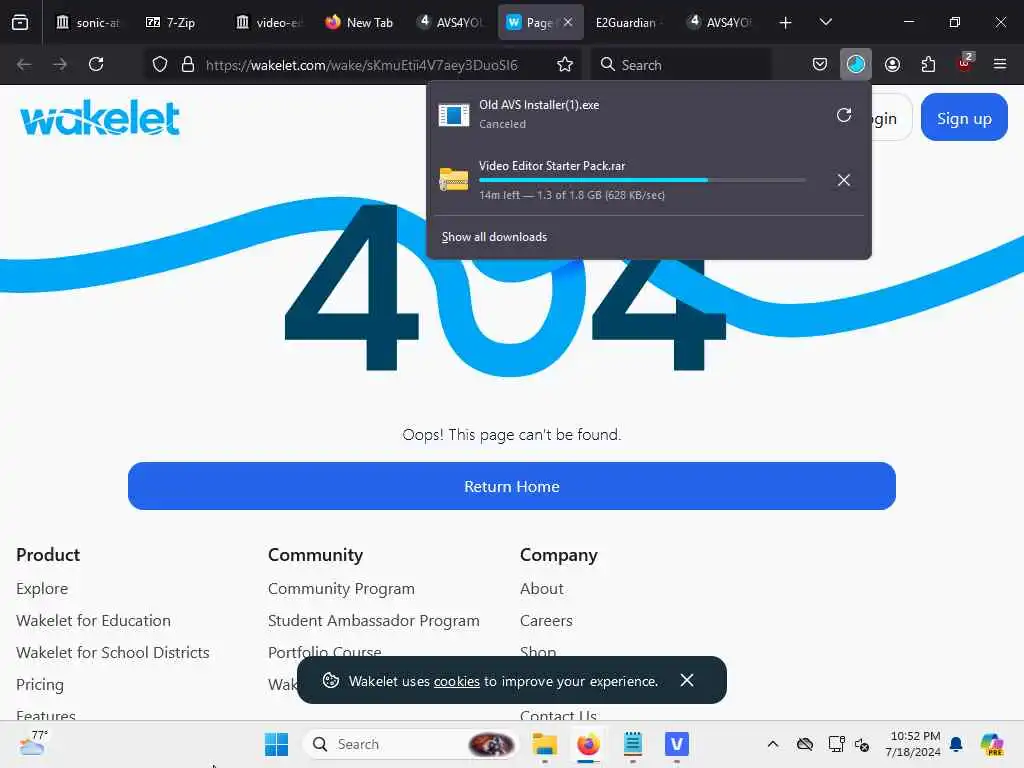This screenshot has width=1024, height=768.
Task: Open uBlock Origin extension icon
Action: pos(965,63)
